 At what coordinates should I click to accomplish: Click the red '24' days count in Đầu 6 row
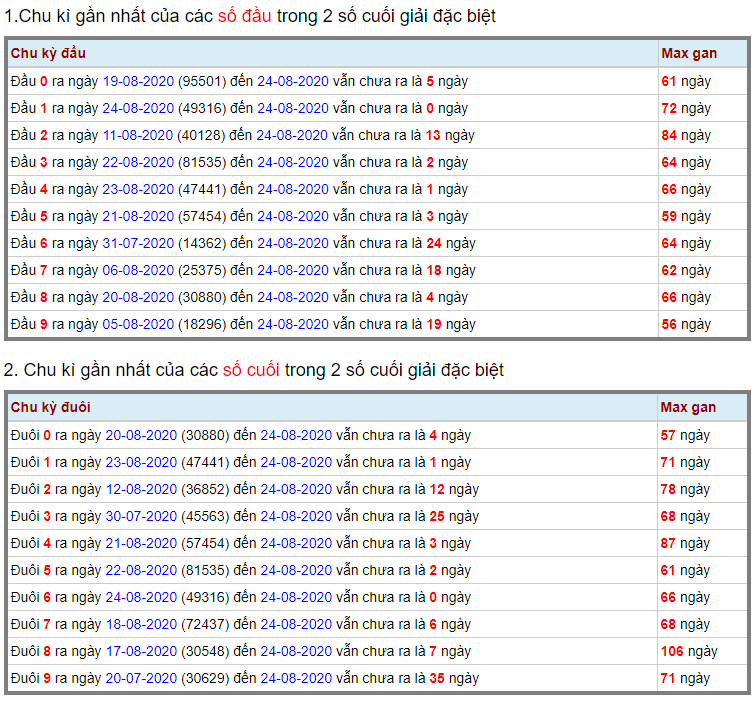coord(434,243)
